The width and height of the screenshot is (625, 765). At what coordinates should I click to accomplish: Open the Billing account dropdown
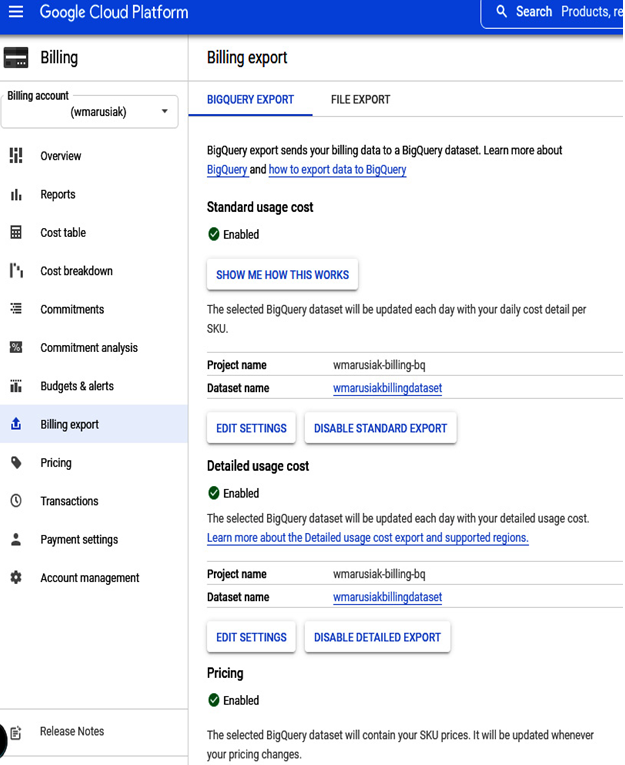pos(90,112)
